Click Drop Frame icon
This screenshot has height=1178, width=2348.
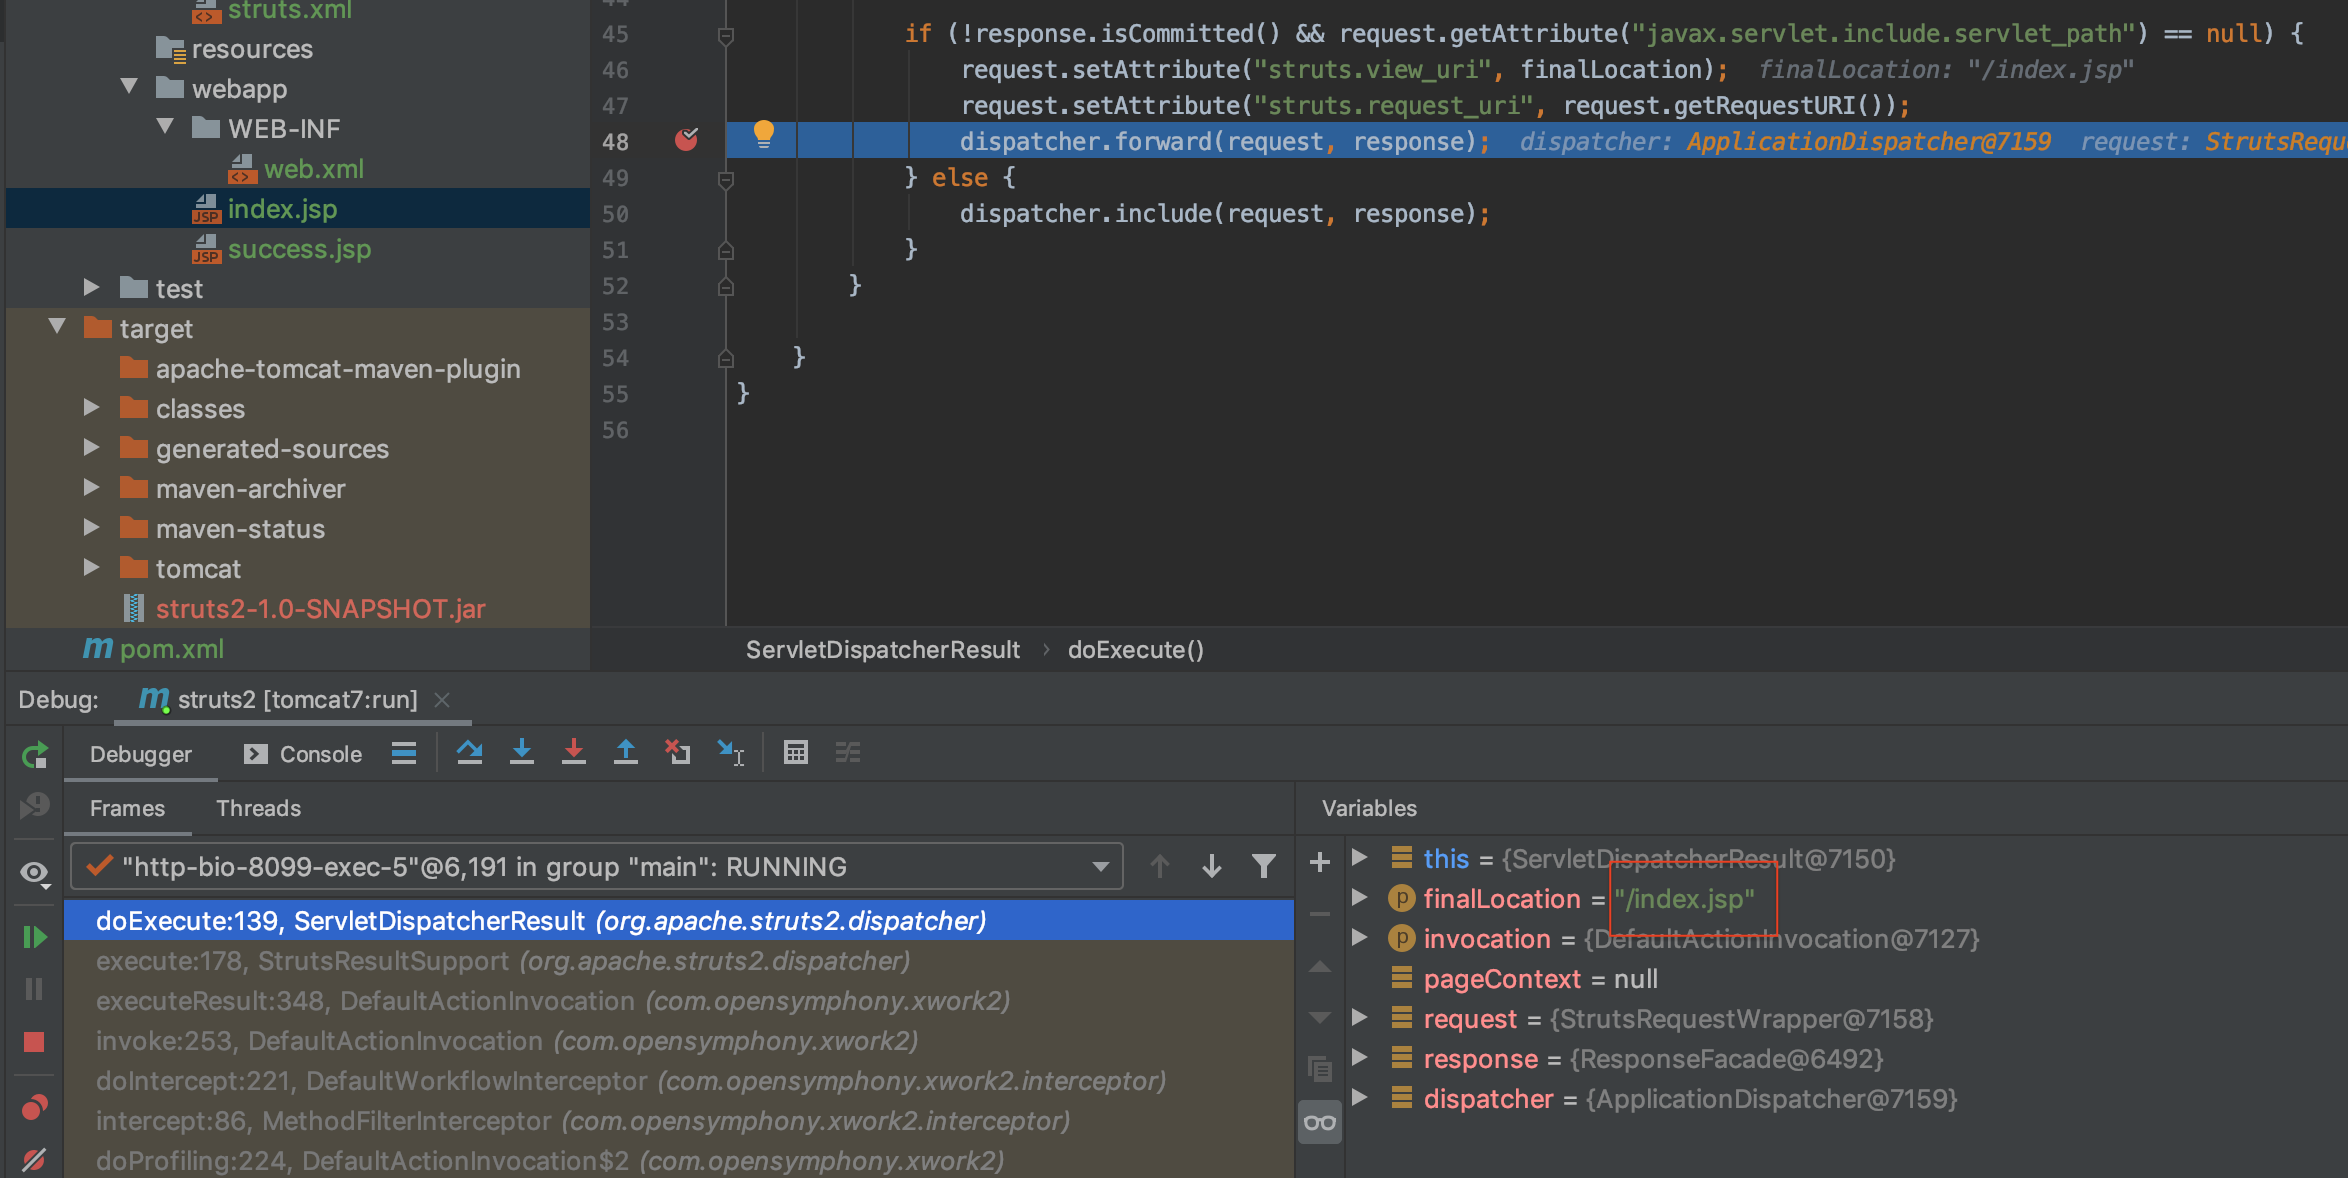click(x=678, y=752)
